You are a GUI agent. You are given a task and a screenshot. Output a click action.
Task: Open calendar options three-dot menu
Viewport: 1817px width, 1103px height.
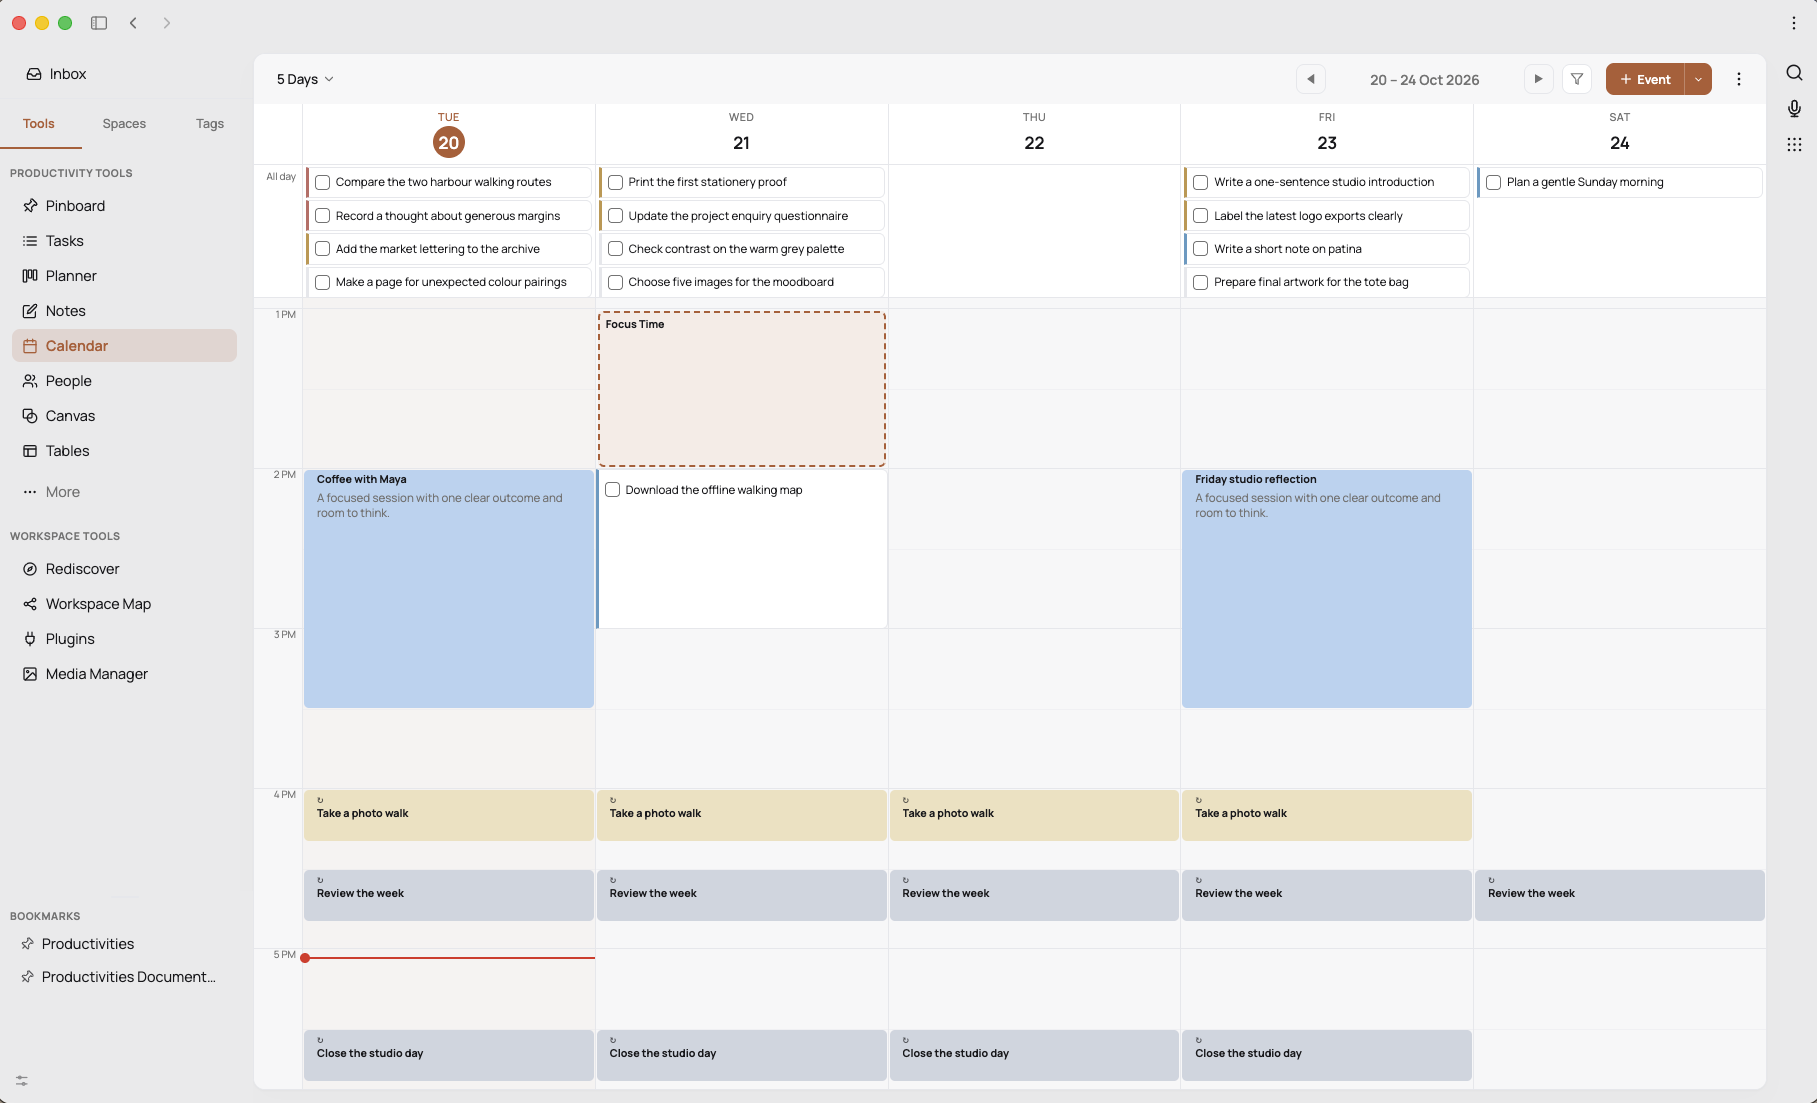pos(1739,79)
